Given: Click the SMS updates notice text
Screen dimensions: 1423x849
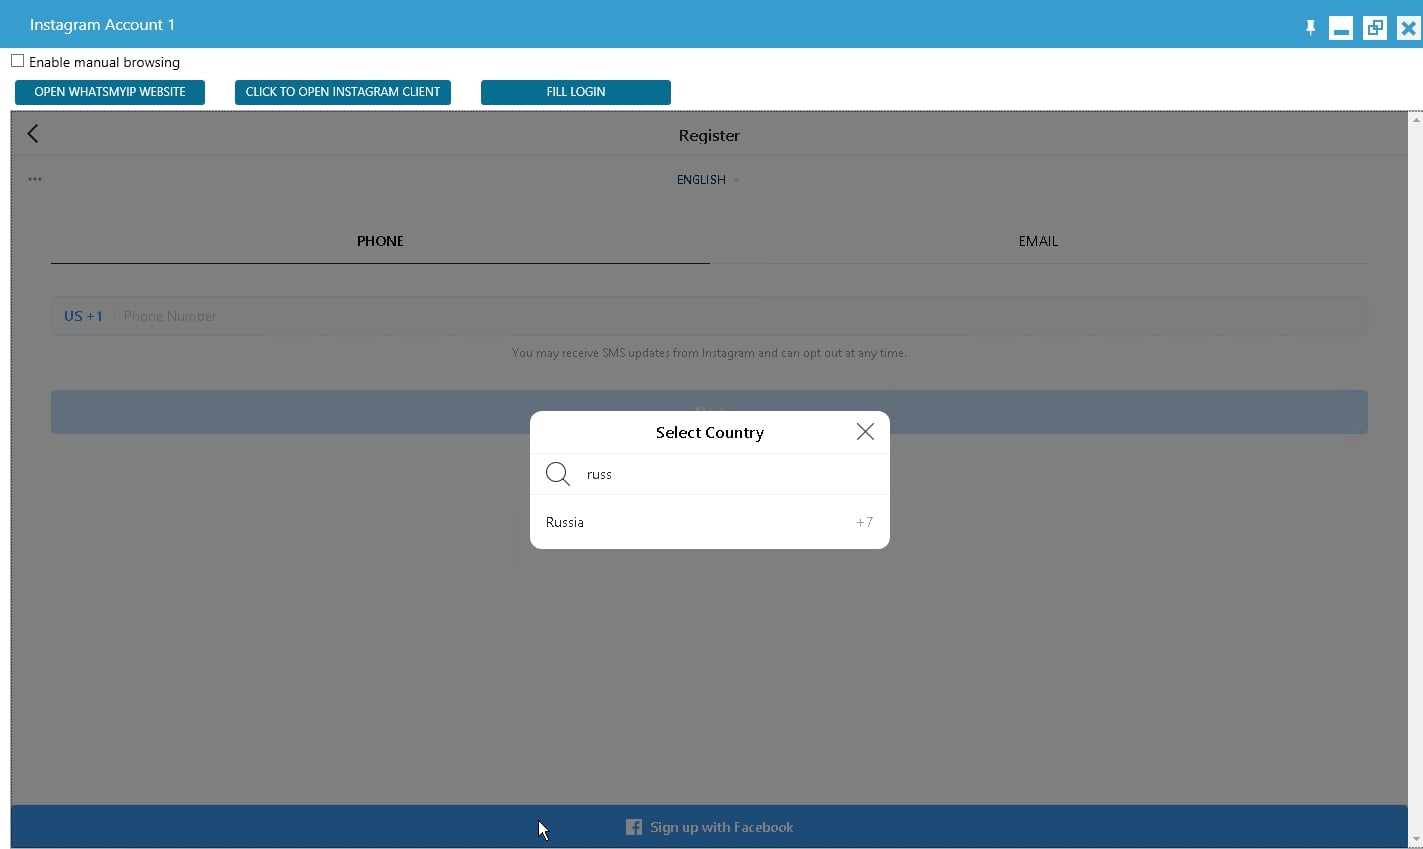Looking at the screenshot, I should point(709,353).
